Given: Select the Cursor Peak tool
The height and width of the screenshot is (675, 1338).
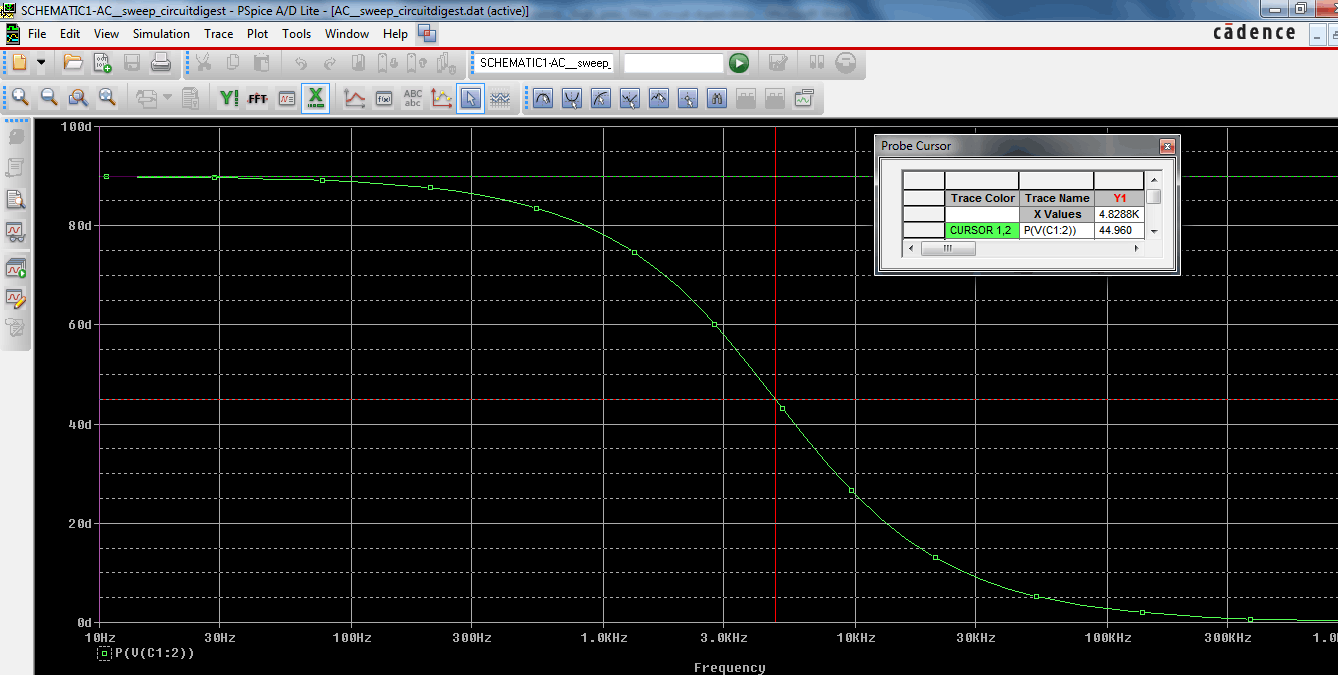Looking at the screenshot, I should click(544, 98).
